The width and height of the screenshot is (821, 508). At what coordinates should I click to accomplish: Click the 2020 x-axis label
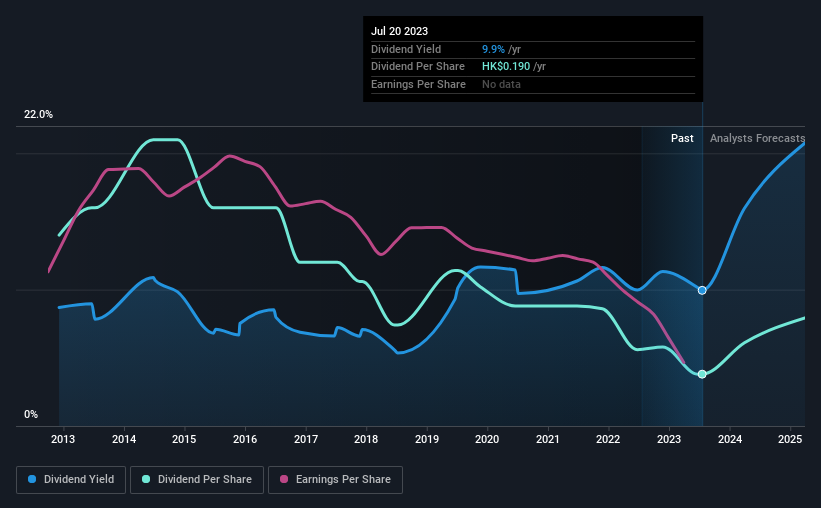pos(487,439)
